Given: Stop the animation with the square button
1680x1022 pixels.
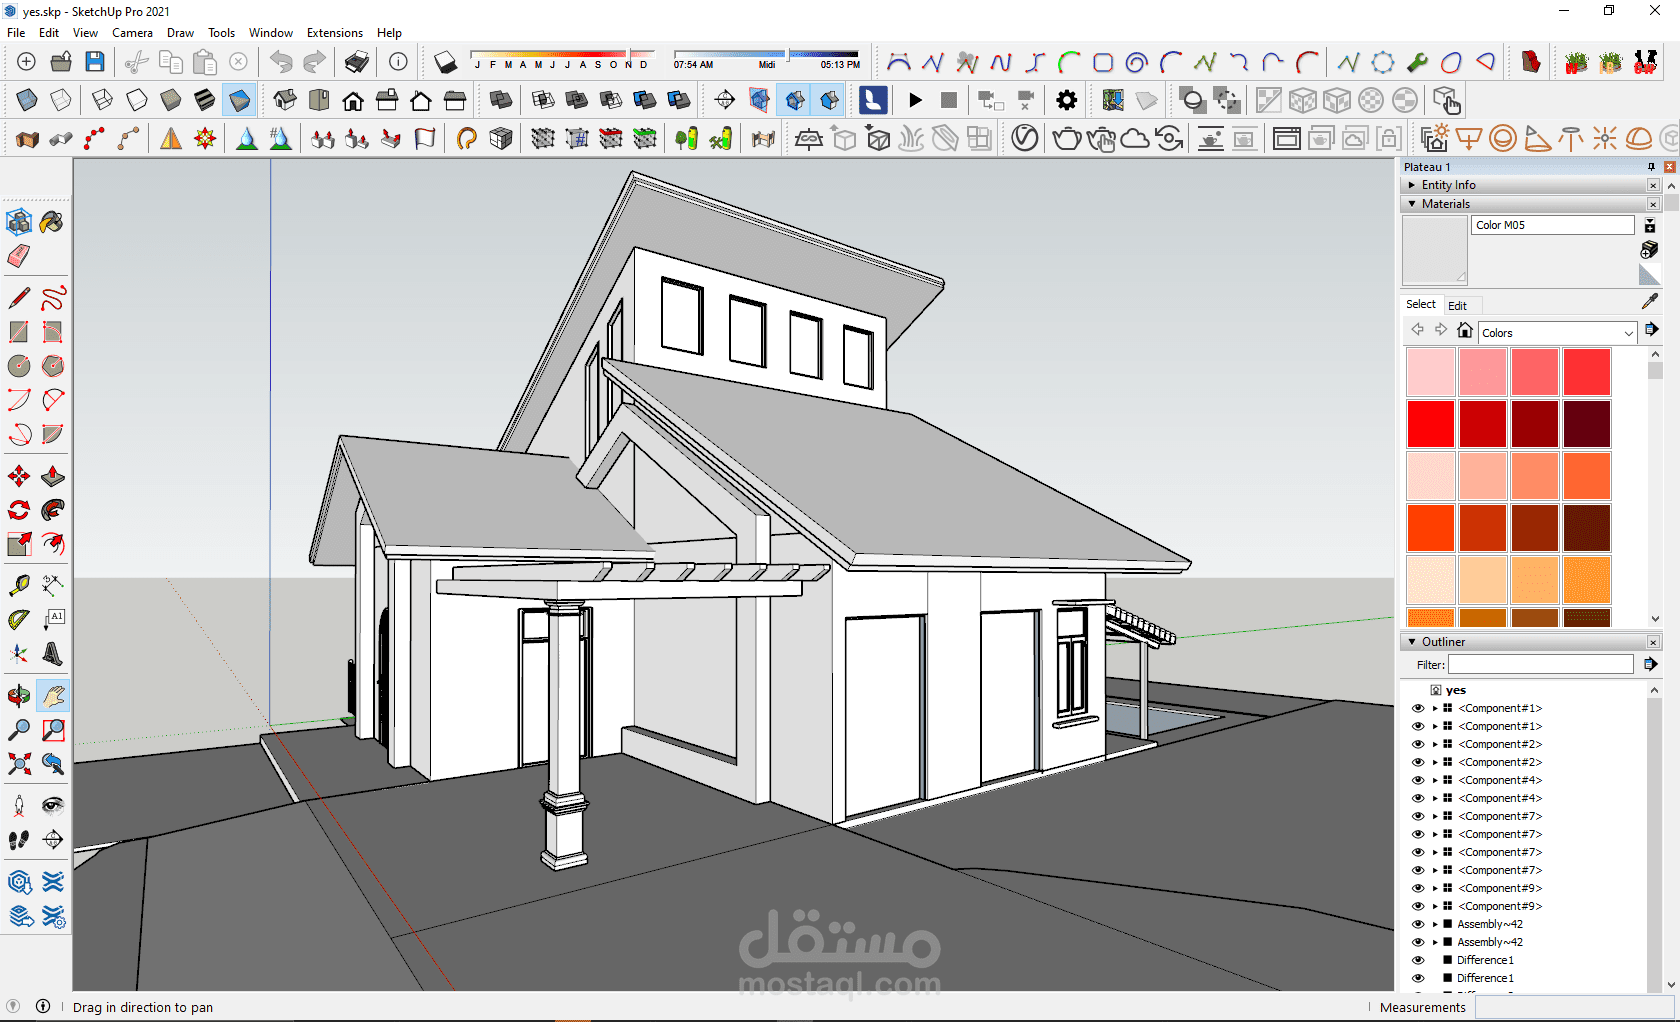Looking at the screenshot, I should (949, 100).
